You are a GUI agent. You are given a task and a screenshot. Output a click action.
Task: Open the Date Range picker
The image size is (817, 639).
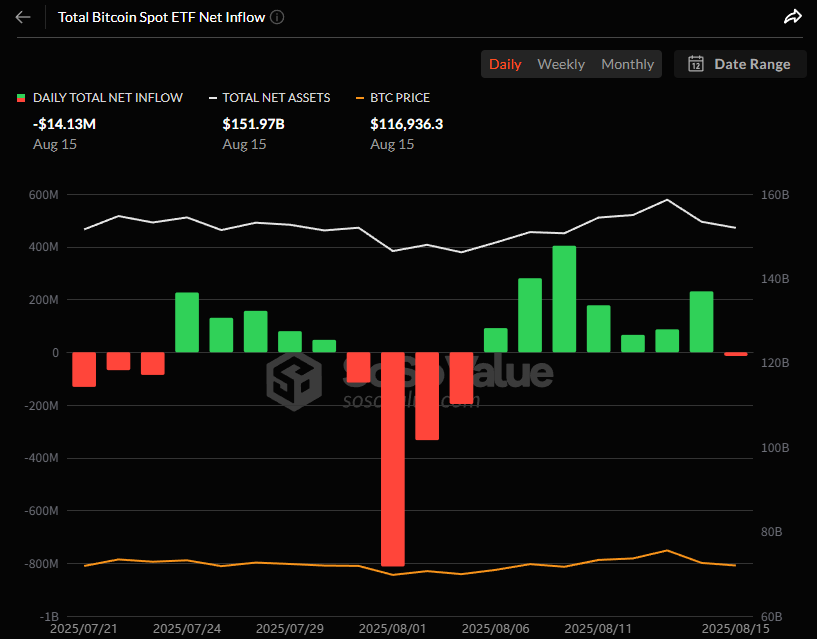740,64
